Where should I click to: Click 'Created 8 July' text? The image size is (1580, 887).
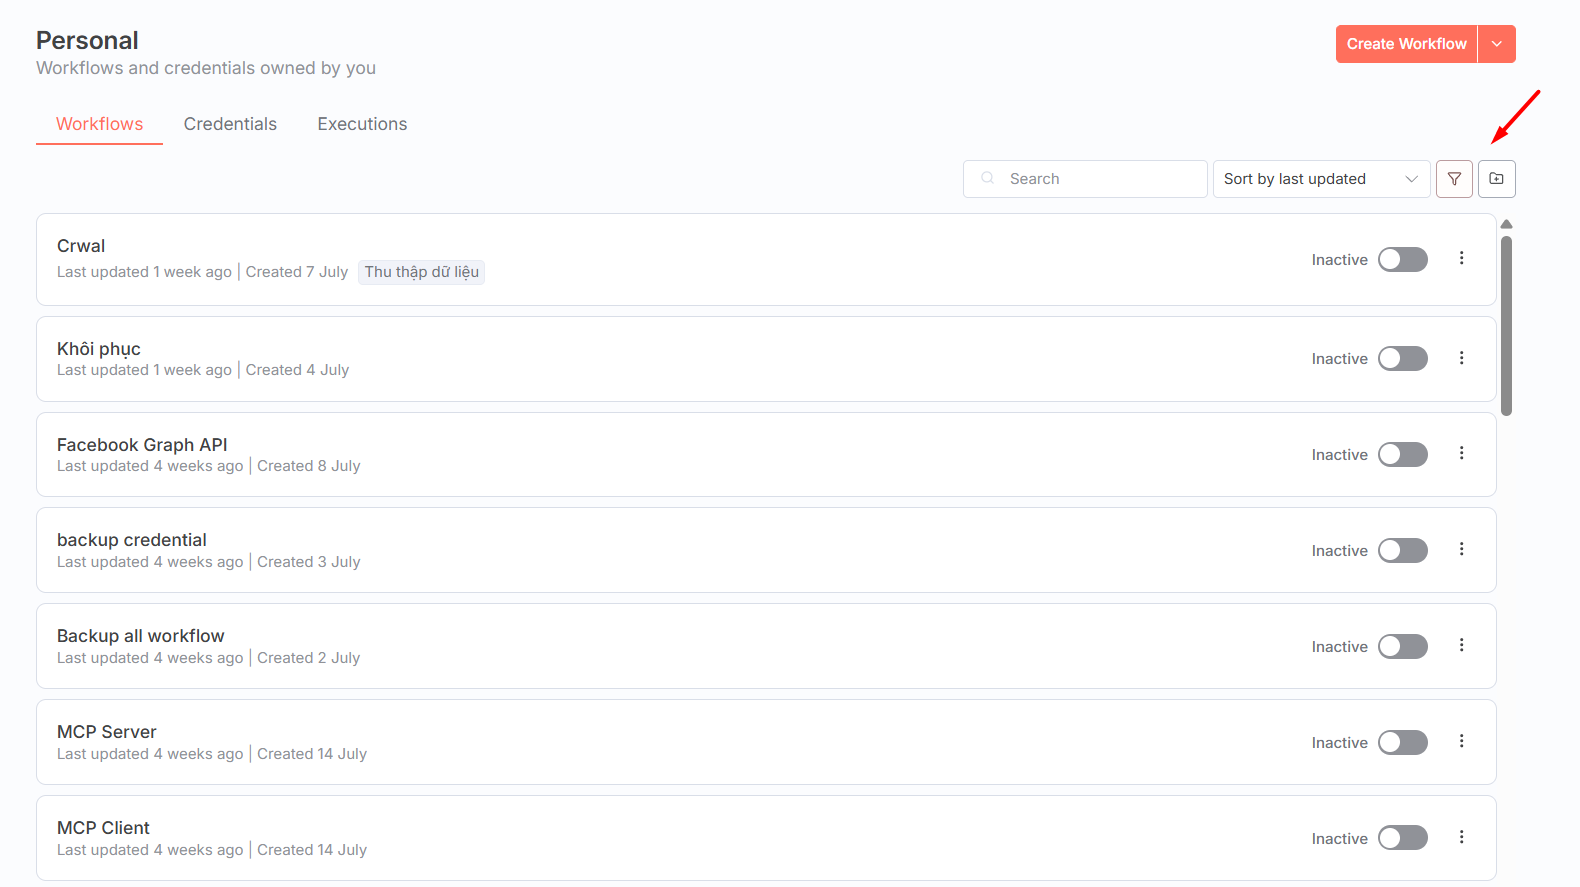pyautogui.click(x=309, y=466)
